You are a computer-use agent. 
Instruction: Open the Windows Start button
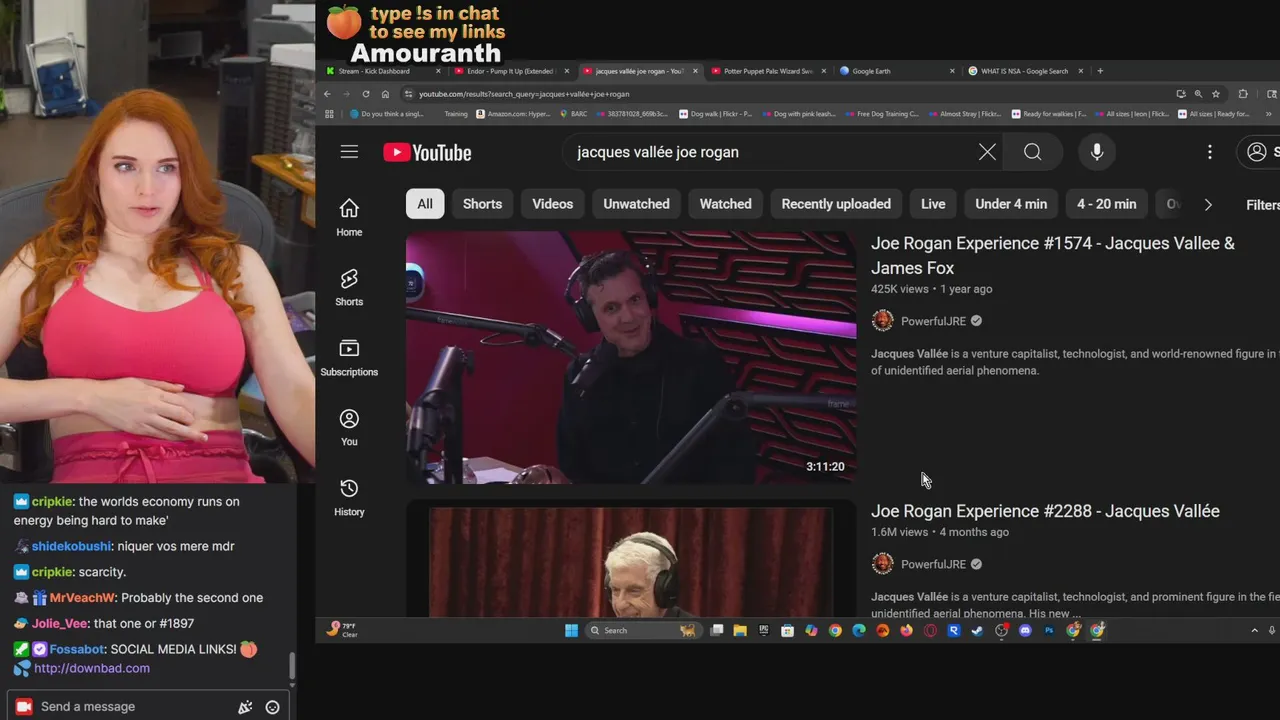[x=571, y=630]
